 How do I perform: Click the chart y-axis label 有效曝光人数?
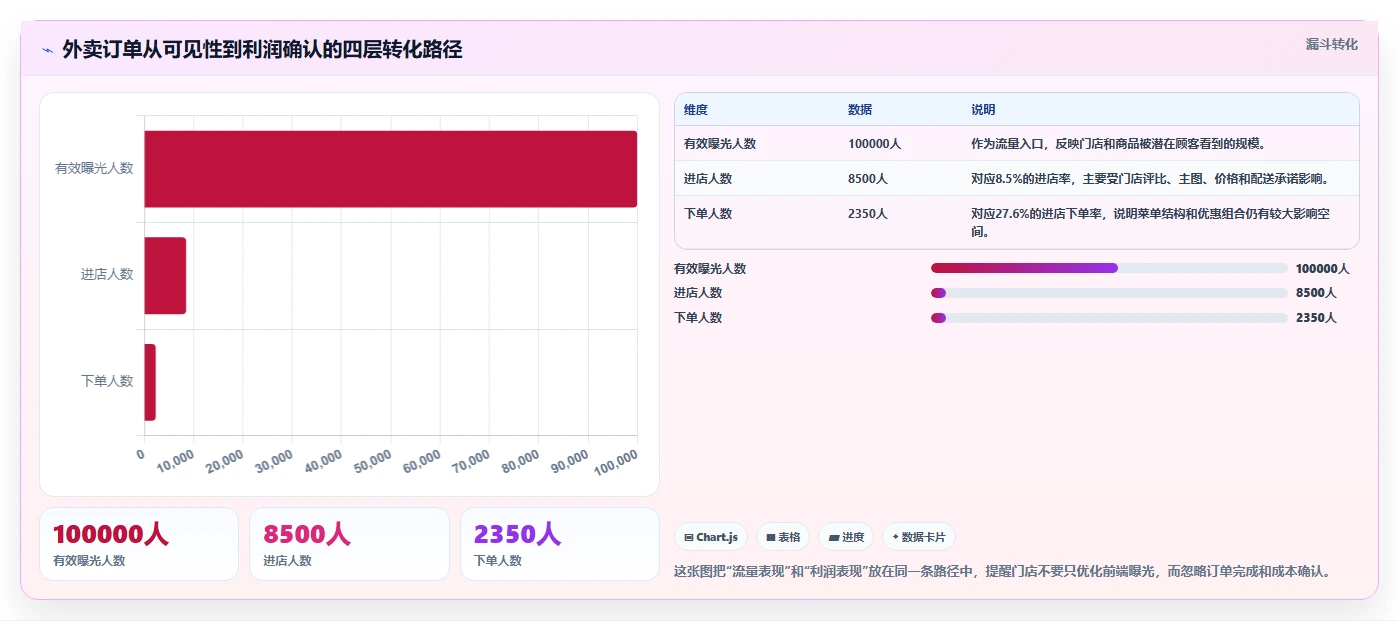[94, 168]
